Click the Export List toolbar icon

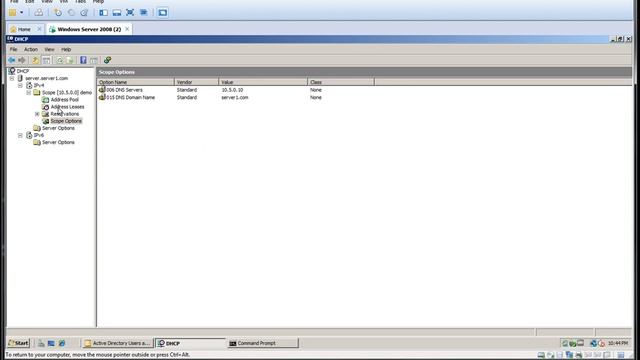pos(70,60)
